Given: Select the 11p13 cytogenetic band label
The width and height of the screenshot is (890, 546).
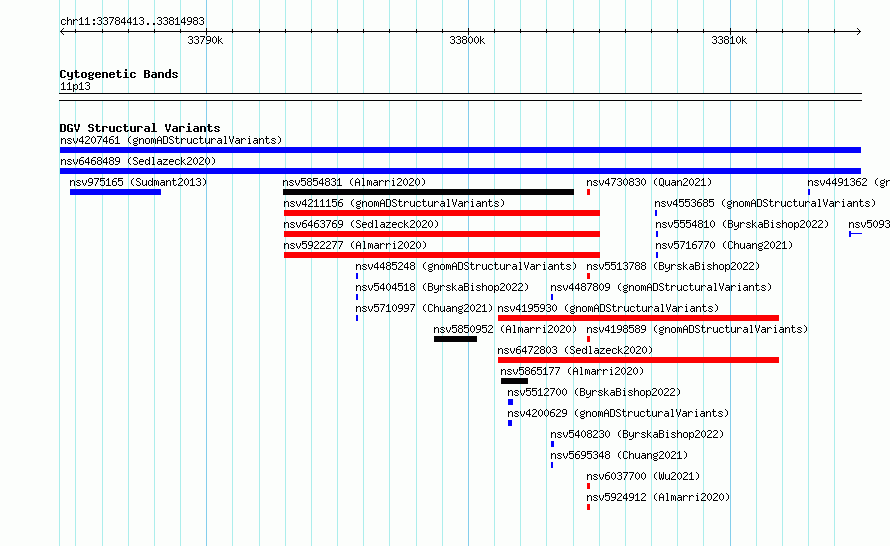Looking at the screenshot, I should click(75, 86).
